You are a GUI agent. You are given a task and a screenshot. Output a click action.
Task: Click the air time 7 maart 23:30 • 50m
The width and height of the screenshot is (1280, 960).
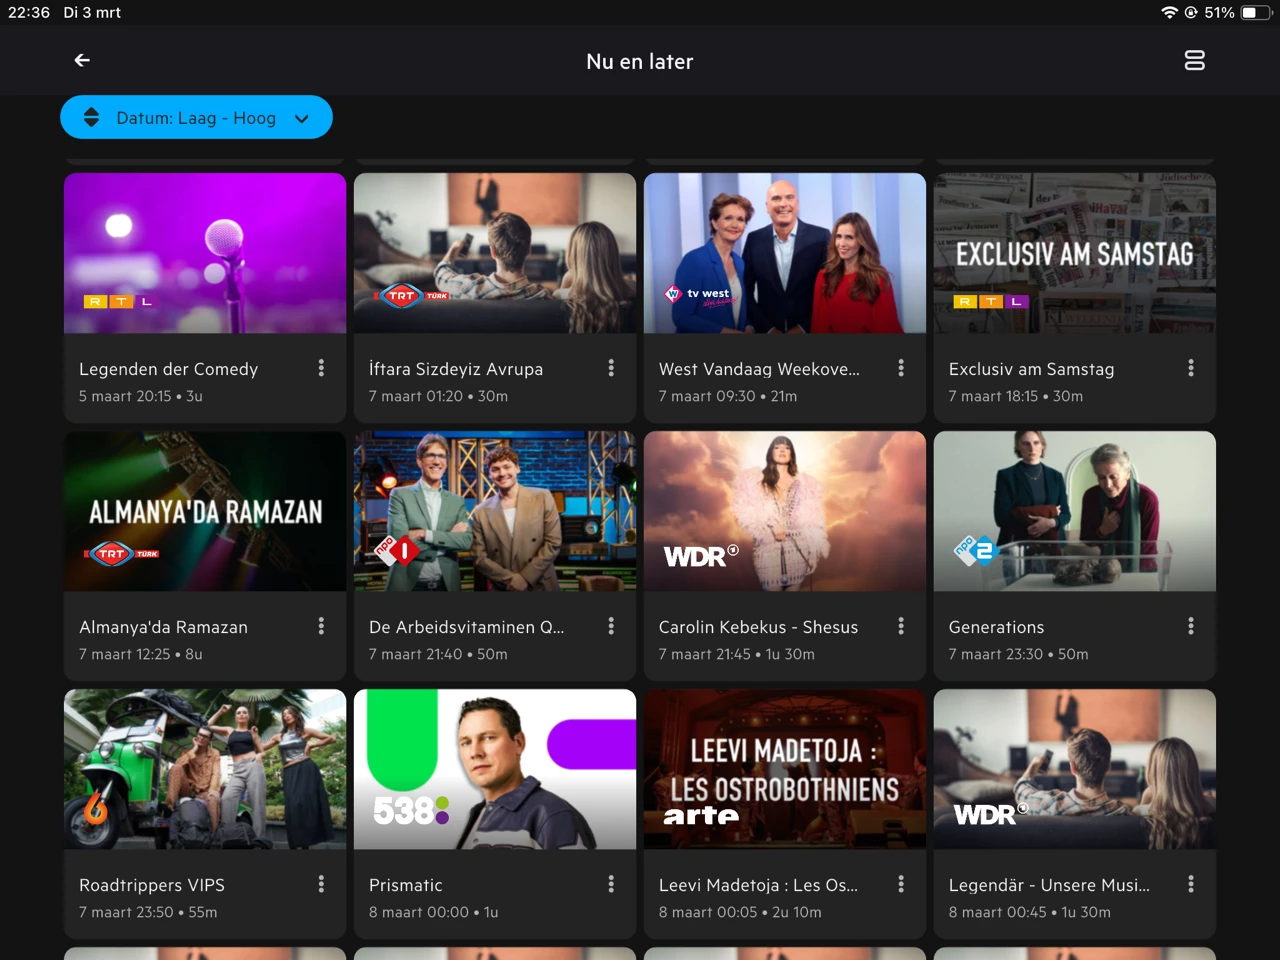coord(1019,654)
